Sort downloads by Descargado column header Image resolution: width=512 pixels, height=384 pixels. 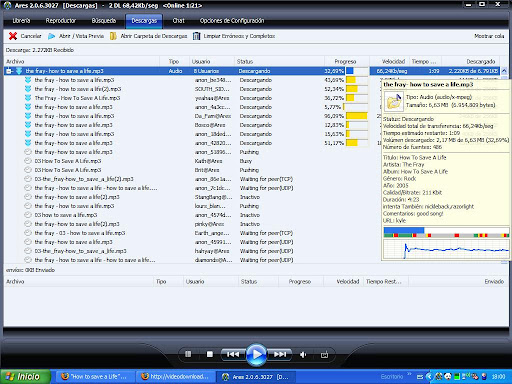pos(470,61)
